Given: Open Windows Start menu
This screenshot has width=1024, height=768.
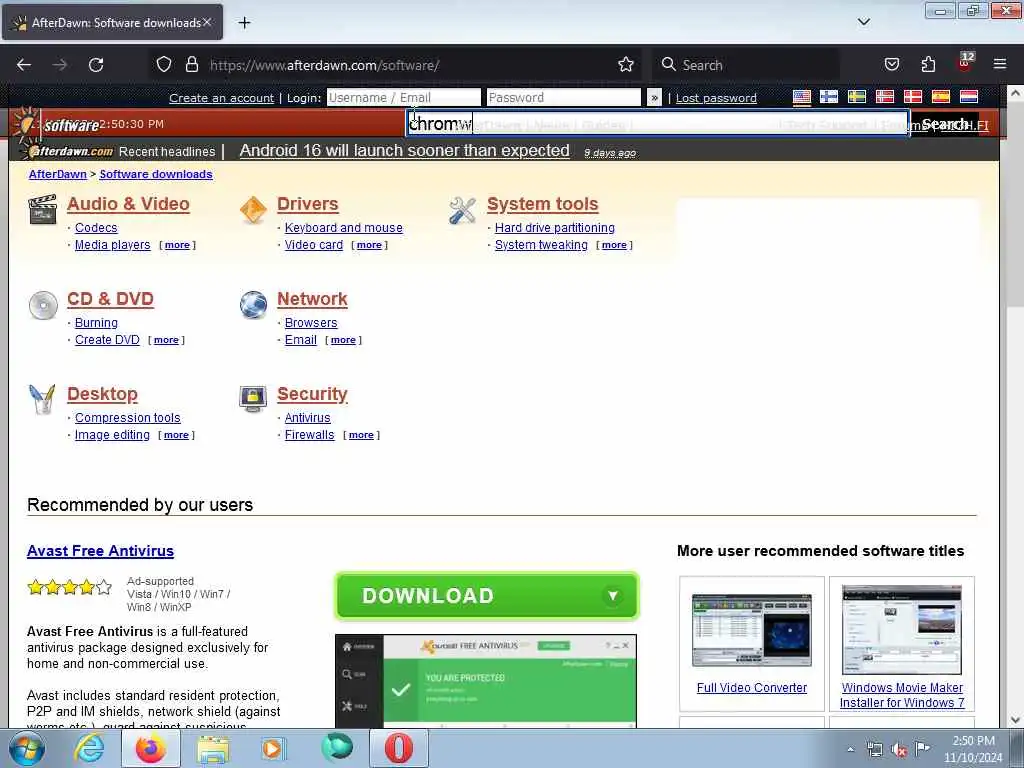Looking at the screenshot, I should [x=26, y=749].
